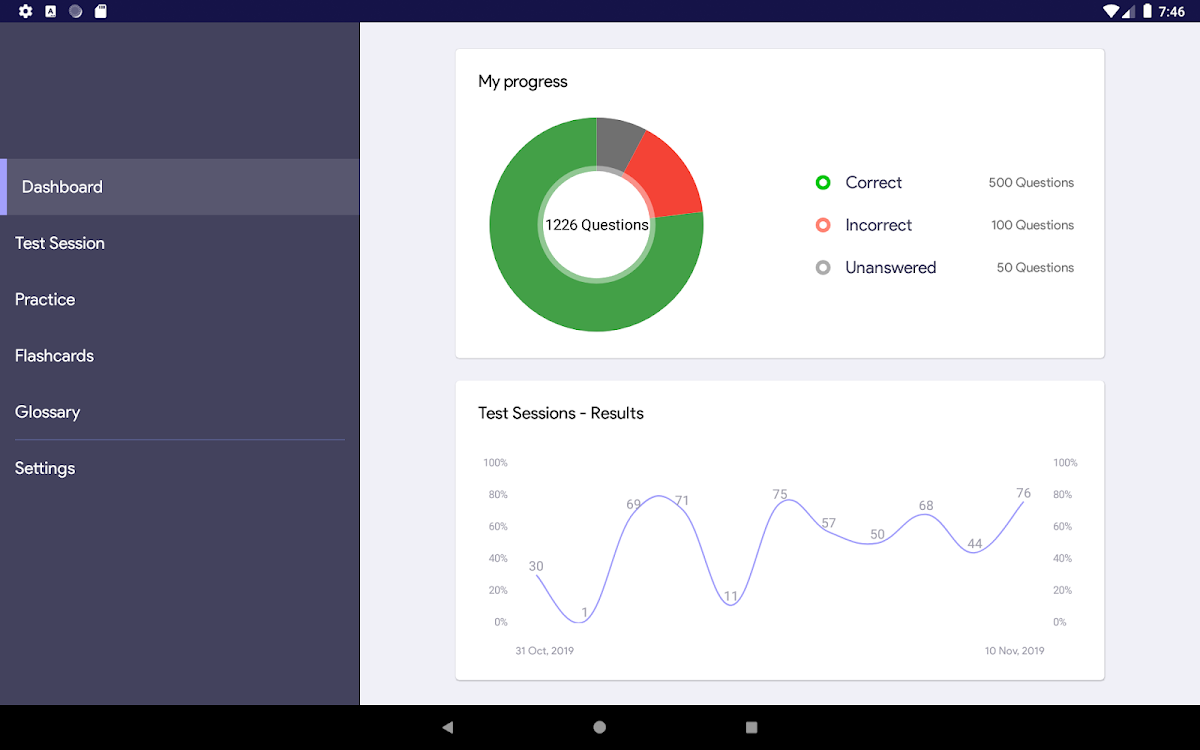Select Flashcards from the sidebar
Screen dimensions: 1200x750
click(54, 355)
